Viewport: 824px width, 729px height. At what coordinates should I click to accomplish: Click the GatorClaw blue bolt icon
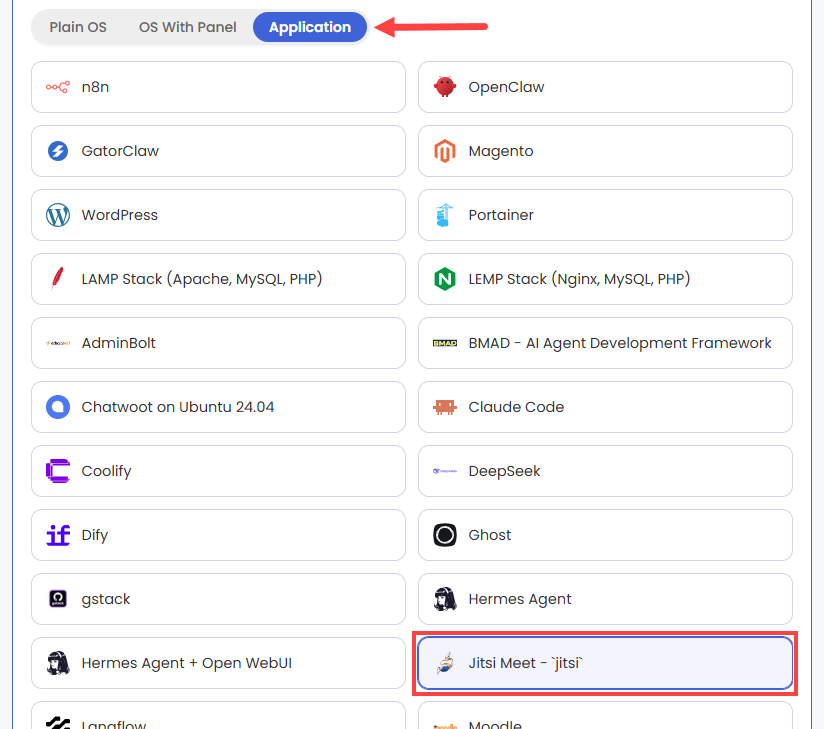58,151
